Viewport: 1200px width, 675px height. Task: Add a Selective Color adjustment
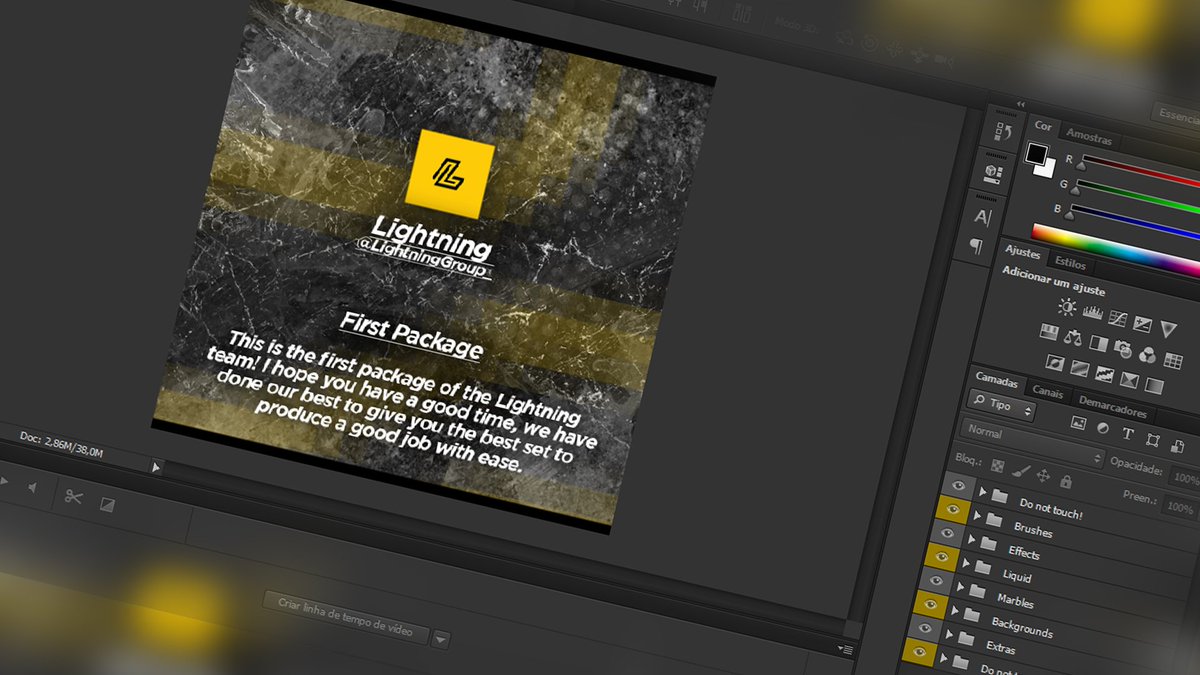pyautogui.click(x=1130, y=380)
